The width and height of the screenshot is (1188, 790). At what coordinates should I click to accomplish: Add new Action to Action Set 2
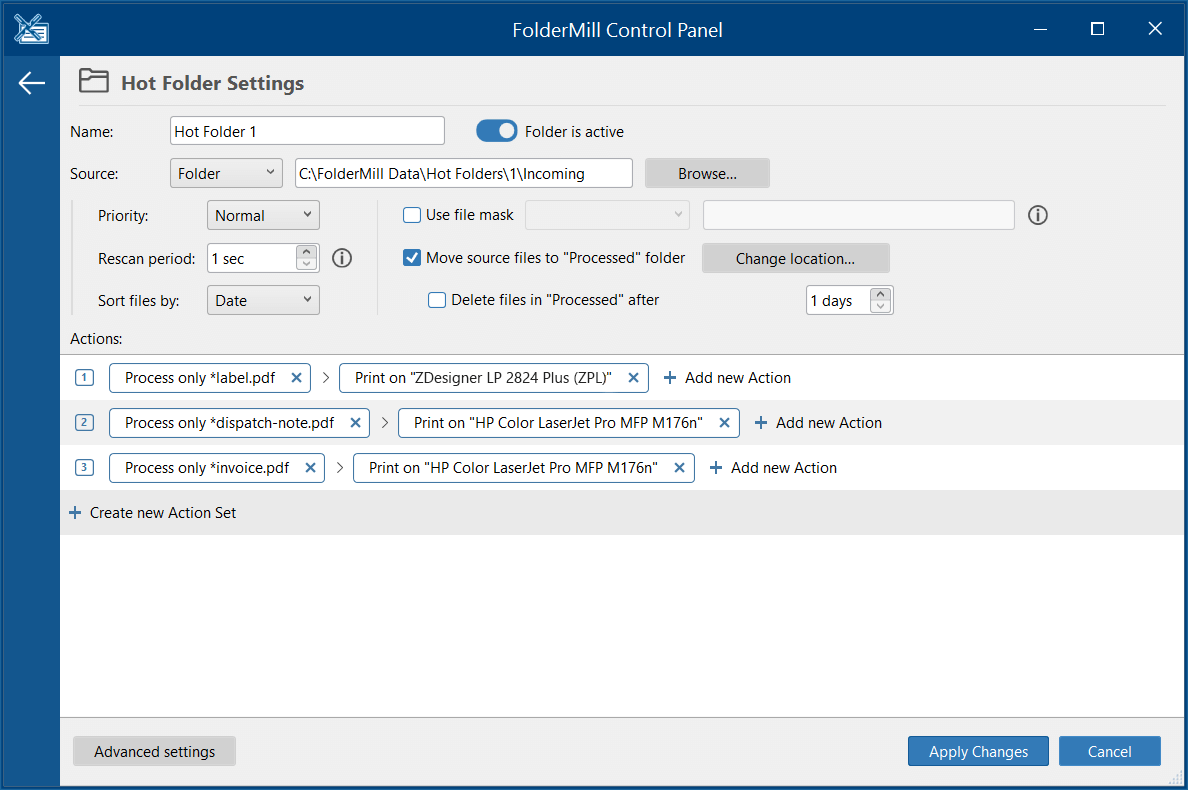point(818,423)
